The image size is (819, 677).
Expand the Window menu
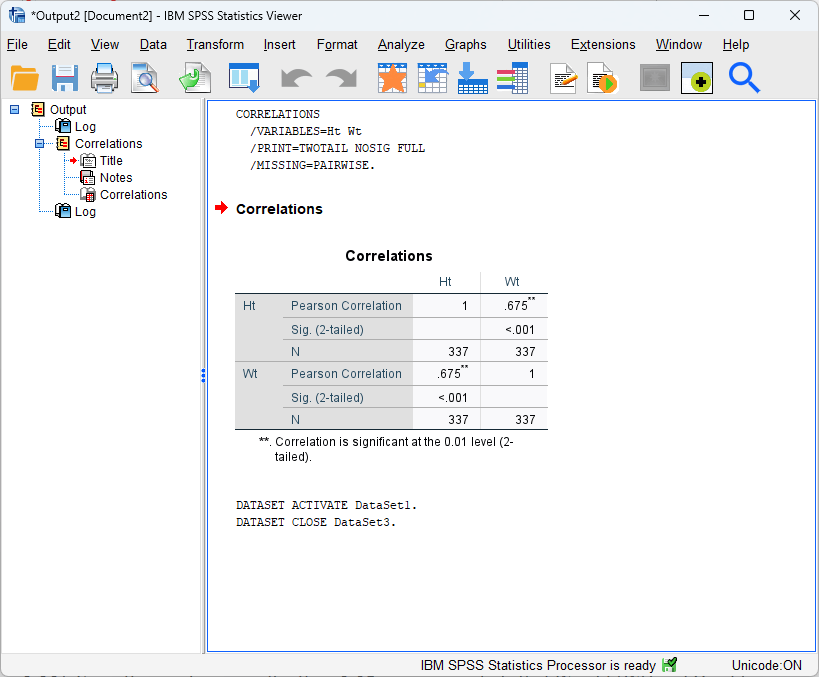coord(678,45)
